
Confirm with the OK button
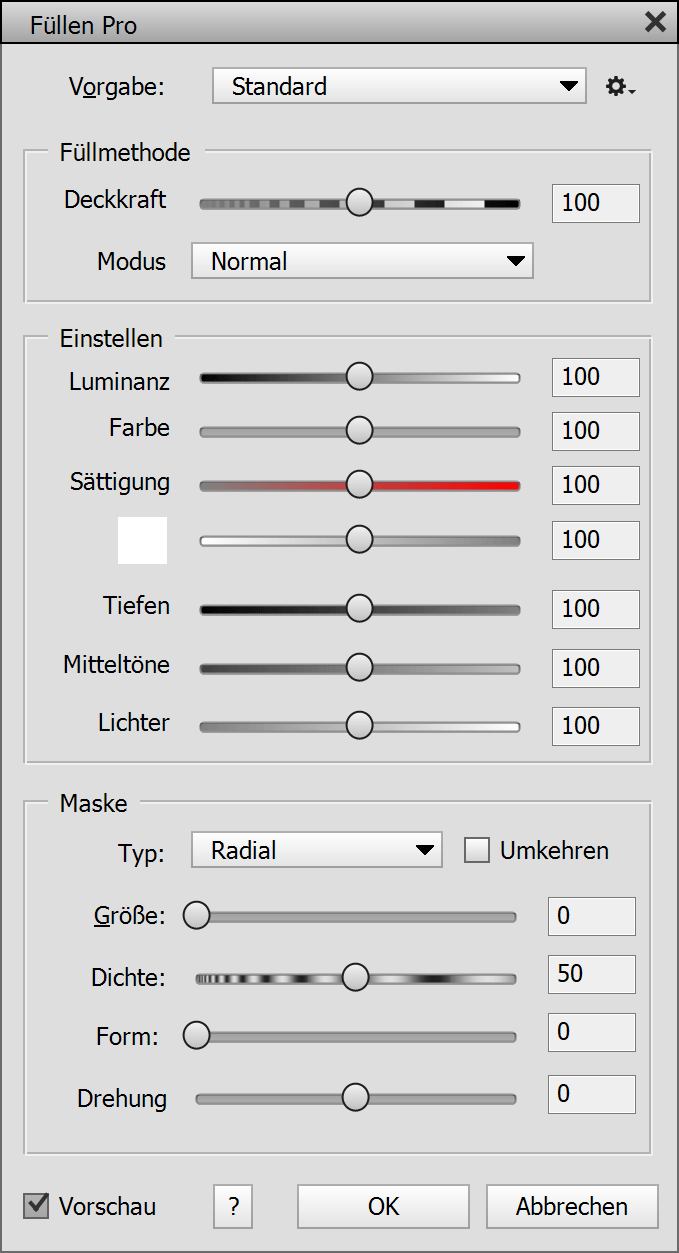tap(383, 1206)
